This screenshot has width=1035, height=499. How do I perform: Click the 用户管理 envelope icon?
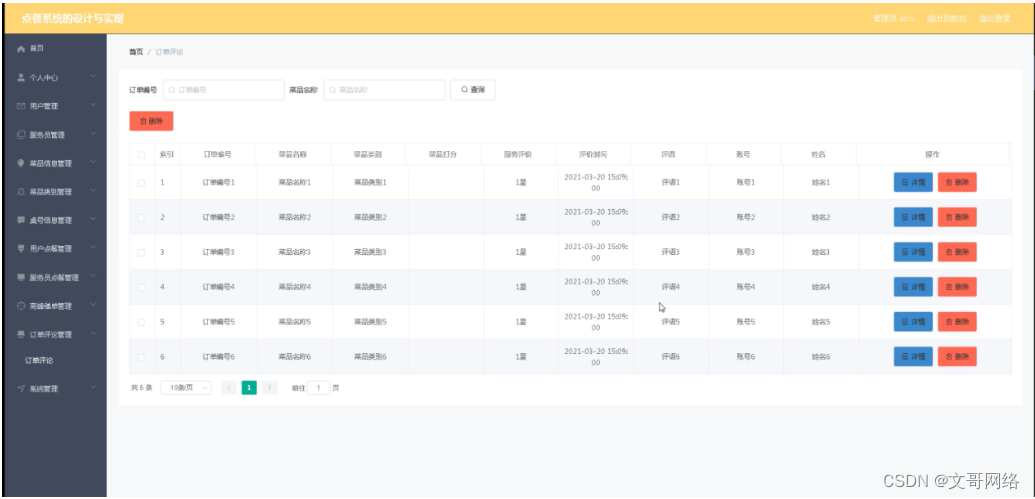[x=21, y=106]
